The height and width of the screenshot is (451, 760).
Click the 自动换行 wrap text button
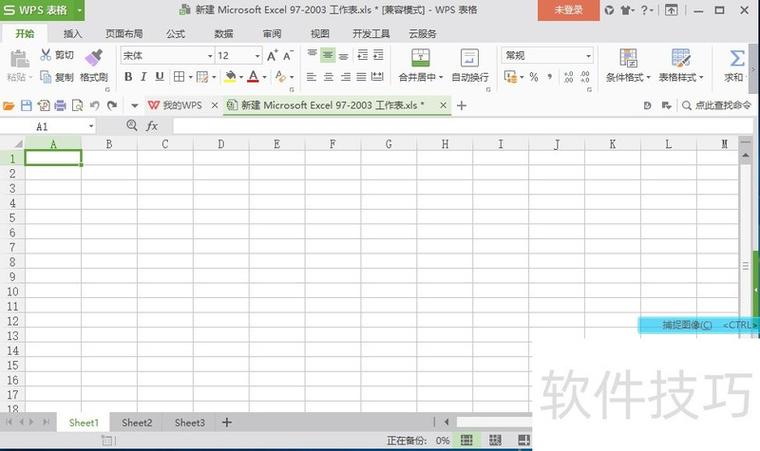pyautogui.click(x=470, y=65)
